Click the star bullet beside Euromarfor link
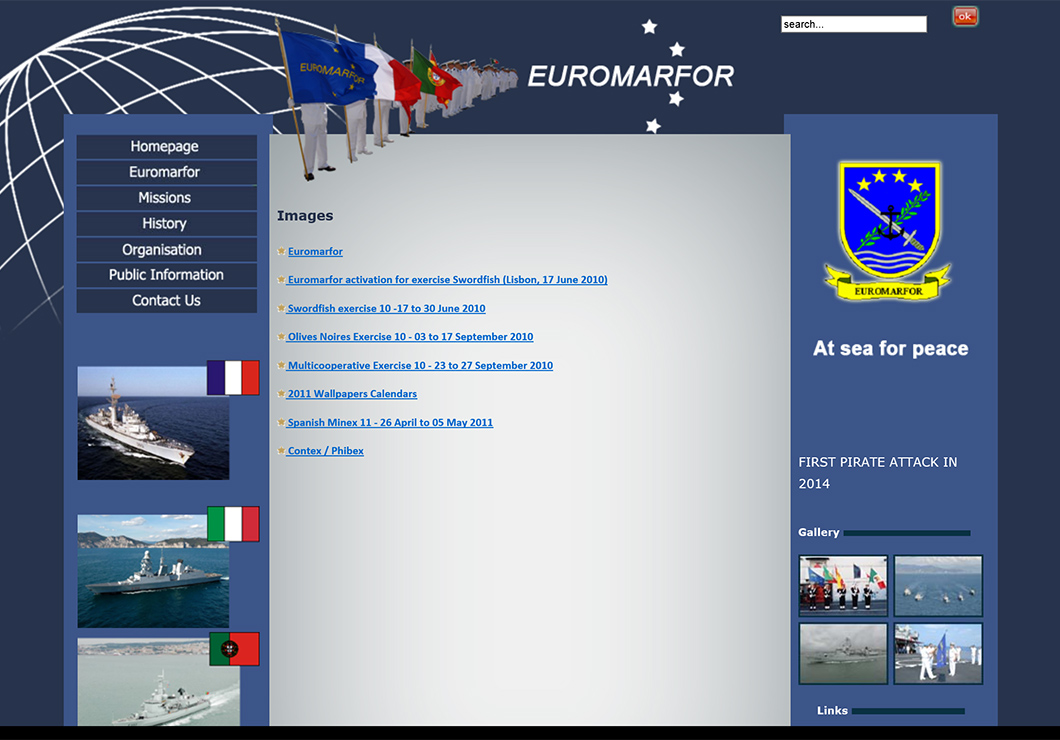The height and width of the screenshot is (740, 1060). point(281,251)
